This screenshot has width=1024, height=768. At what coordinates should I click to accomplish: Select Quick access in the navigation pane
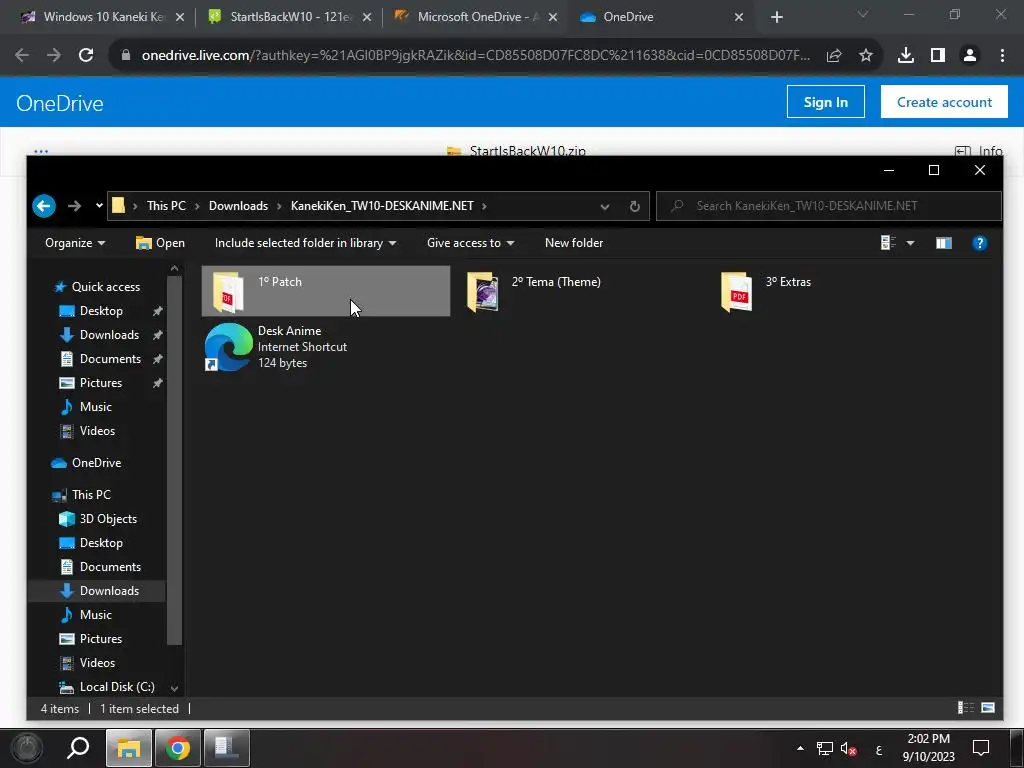click(x=105, y=287)
